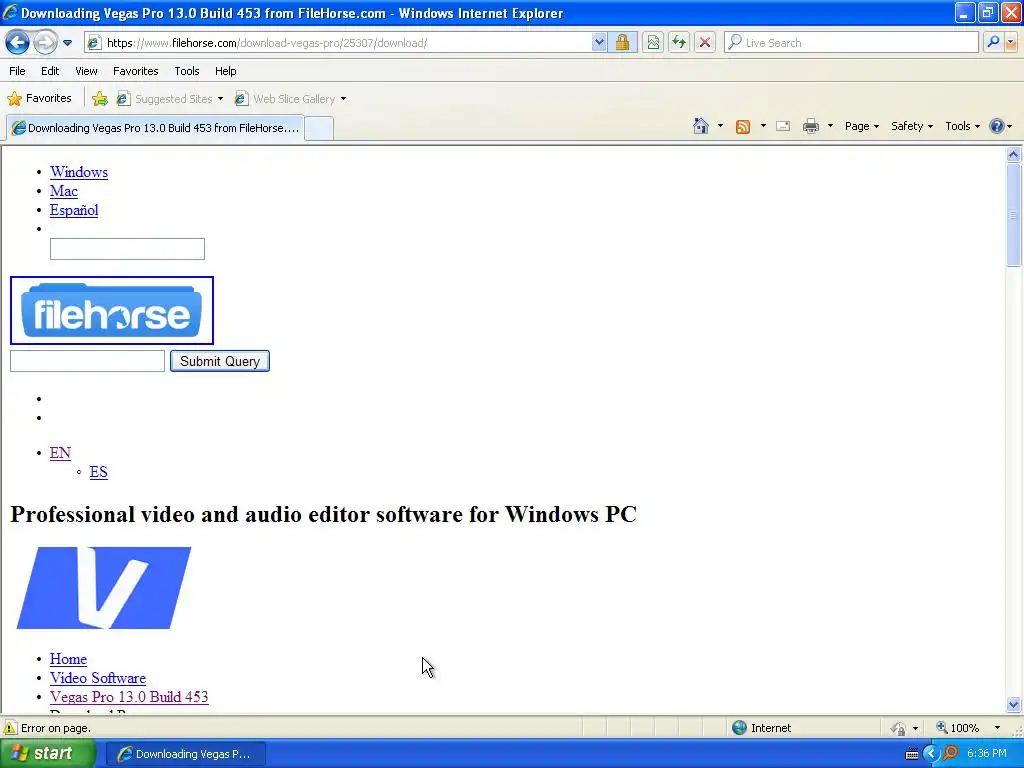Click the vertical scrollbar thumb
The width and height of the screenshot is (1024, 768).
(1014, 215)
